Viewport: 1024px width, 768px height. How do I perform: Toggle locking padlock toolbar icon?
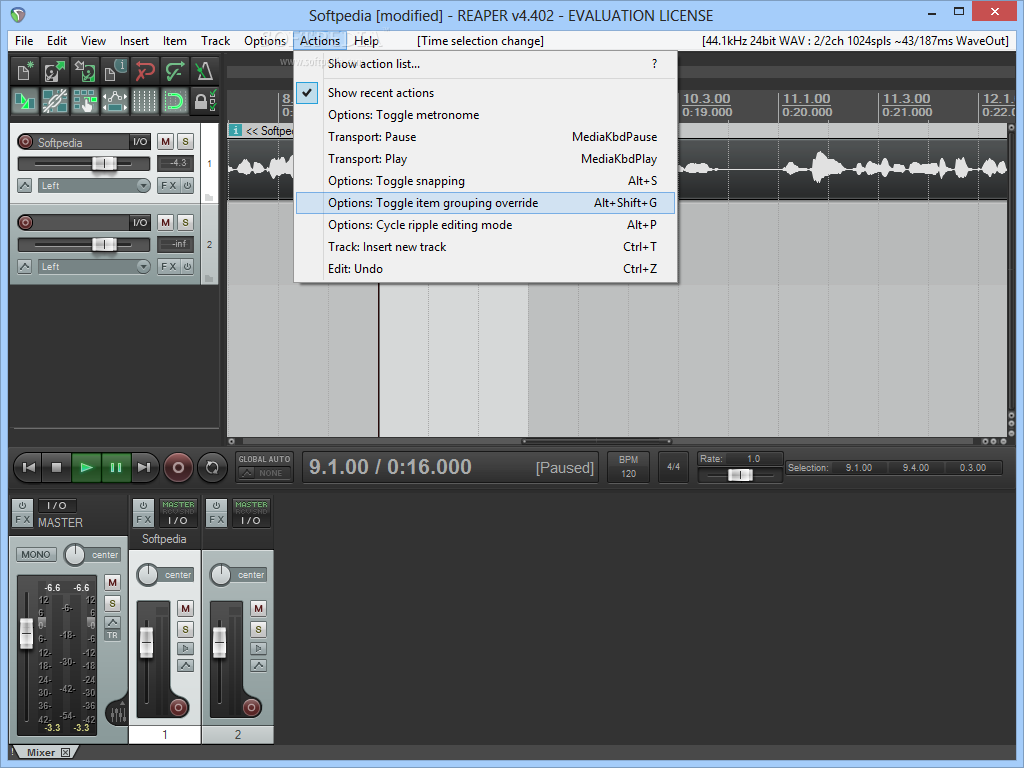(x=204, y=101)
